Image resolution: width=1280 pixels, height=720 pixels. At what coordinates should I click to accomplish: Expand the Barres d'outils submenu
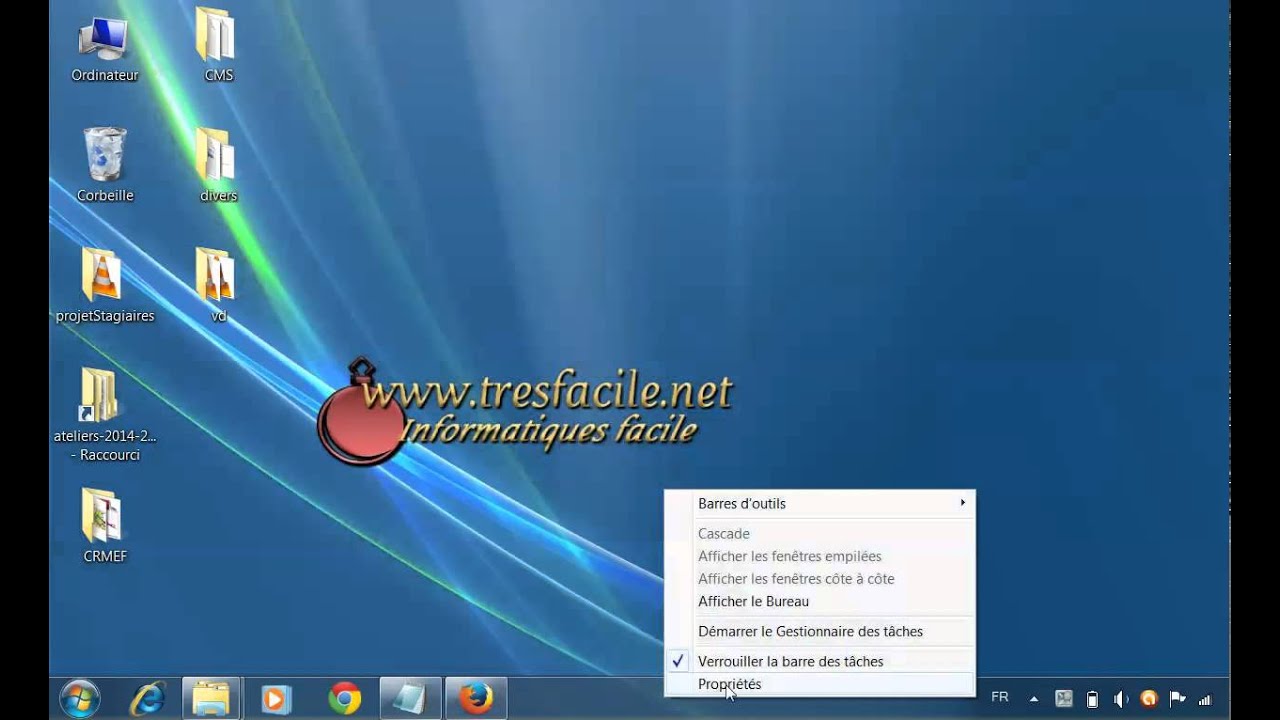coord(820,503)
